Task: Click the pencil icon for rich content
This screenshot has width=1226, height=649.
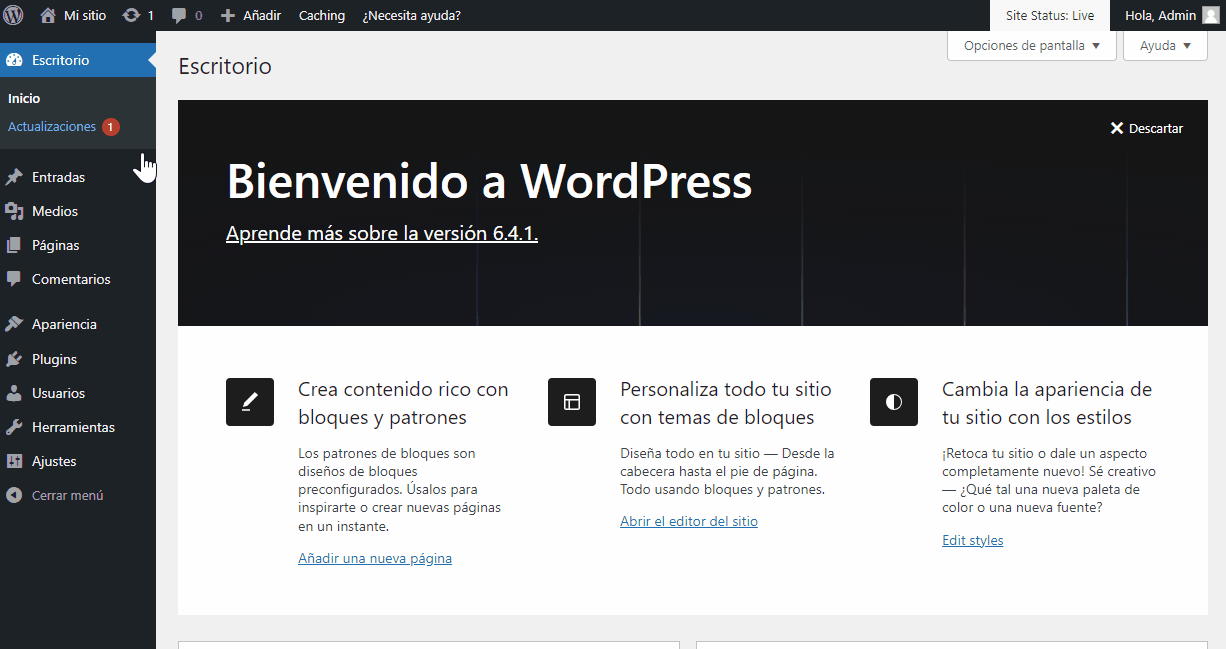Action: 250,402
